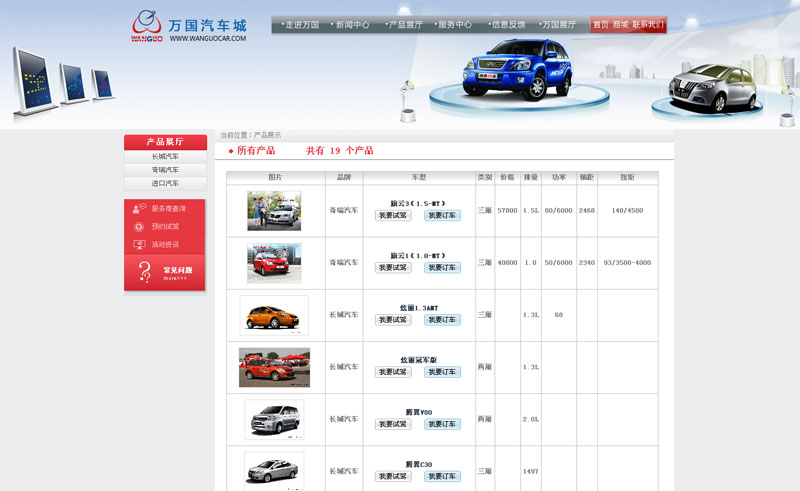Select 进口汽车 in the sidebar
Viewport: 800px width, 491px height.
click(165, 183)
